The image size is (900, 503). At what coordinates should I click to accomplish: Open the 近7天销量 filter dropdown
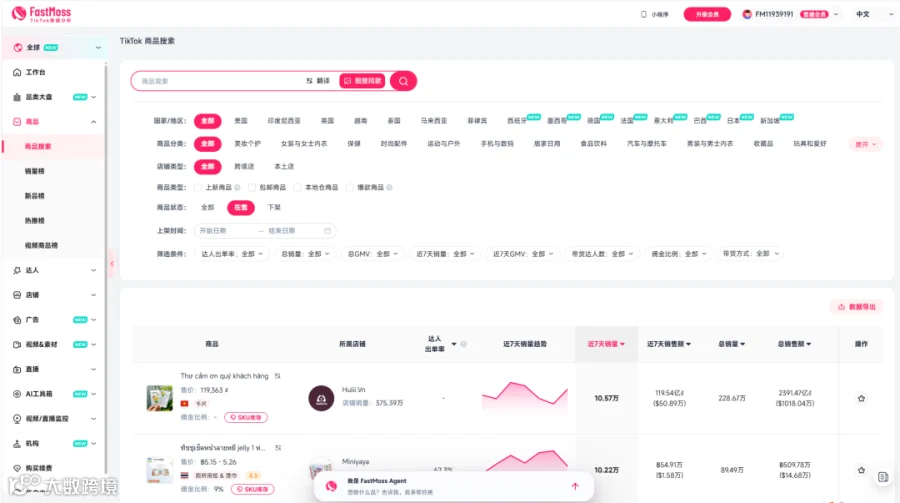tap(445, 254)
